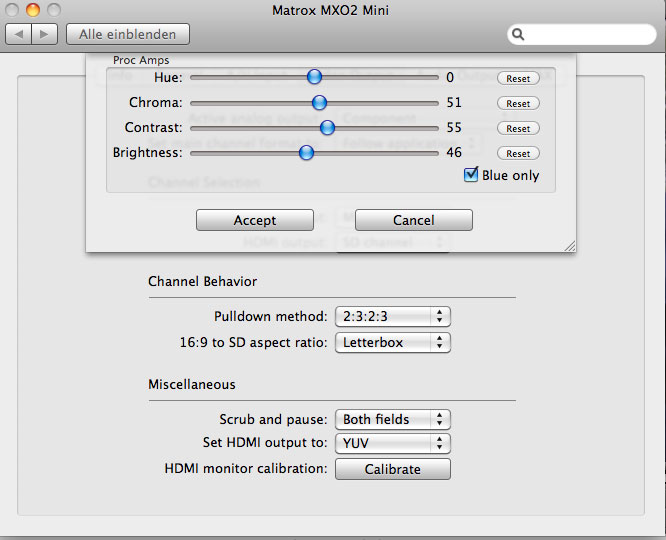Expand the Scrub and pause dropdown
Screen dimensions: 666x540
392,419
